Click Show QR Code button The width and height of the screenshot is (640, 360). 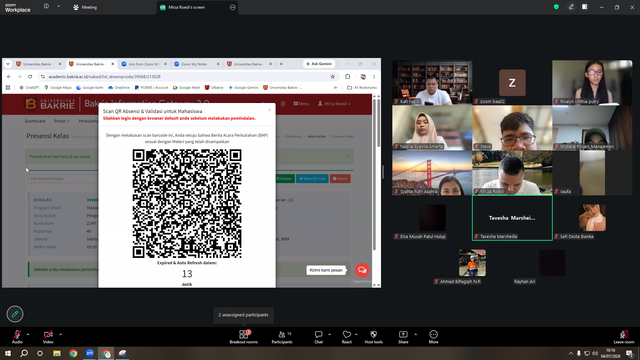click(312, 179)
